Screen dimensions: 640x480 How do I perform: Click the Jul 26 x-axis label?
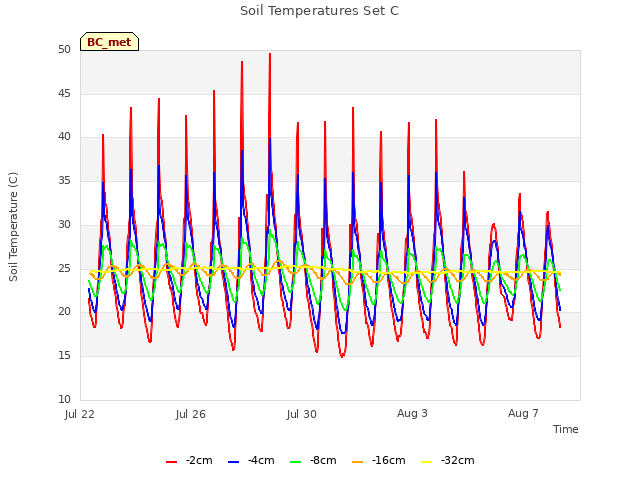click(x=191, y=414)
